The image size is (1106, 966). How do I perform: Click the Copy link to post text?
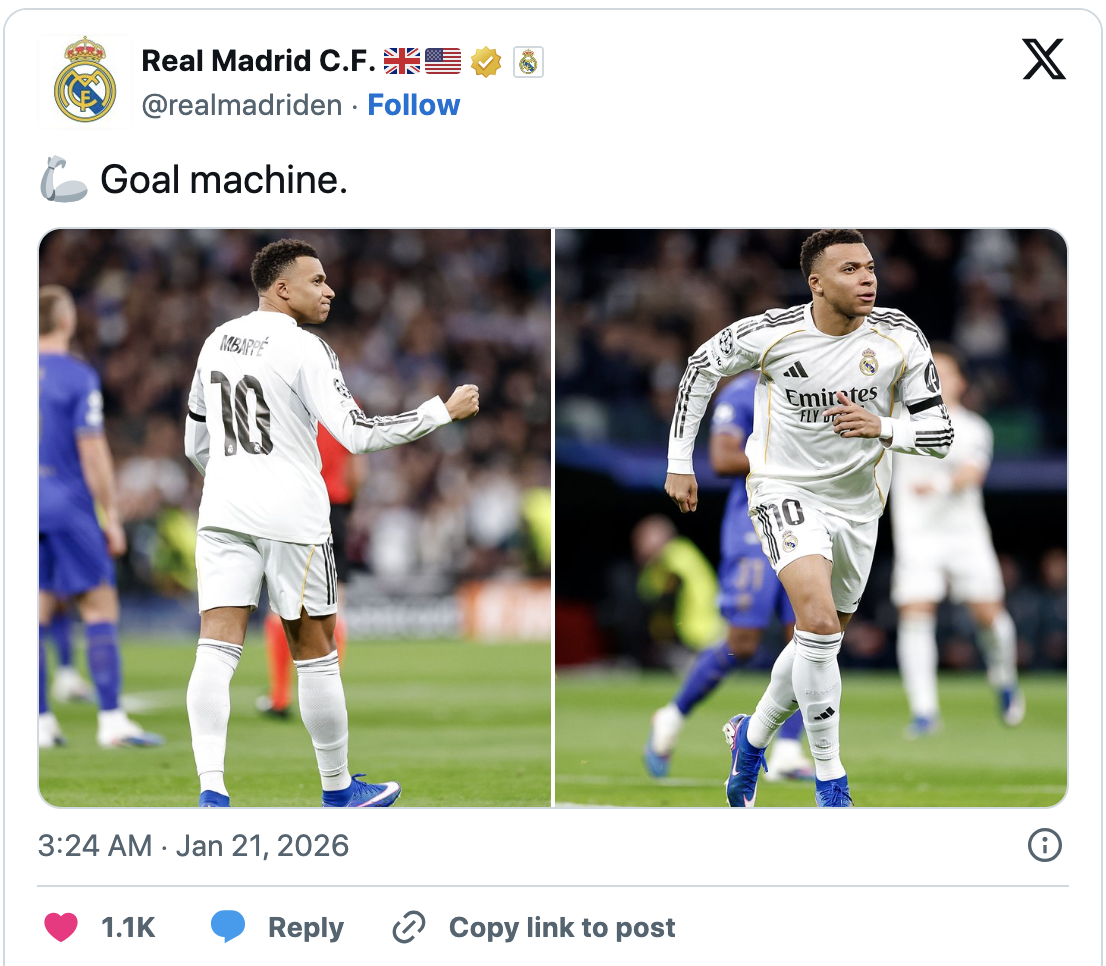click(x=562, y=927)
